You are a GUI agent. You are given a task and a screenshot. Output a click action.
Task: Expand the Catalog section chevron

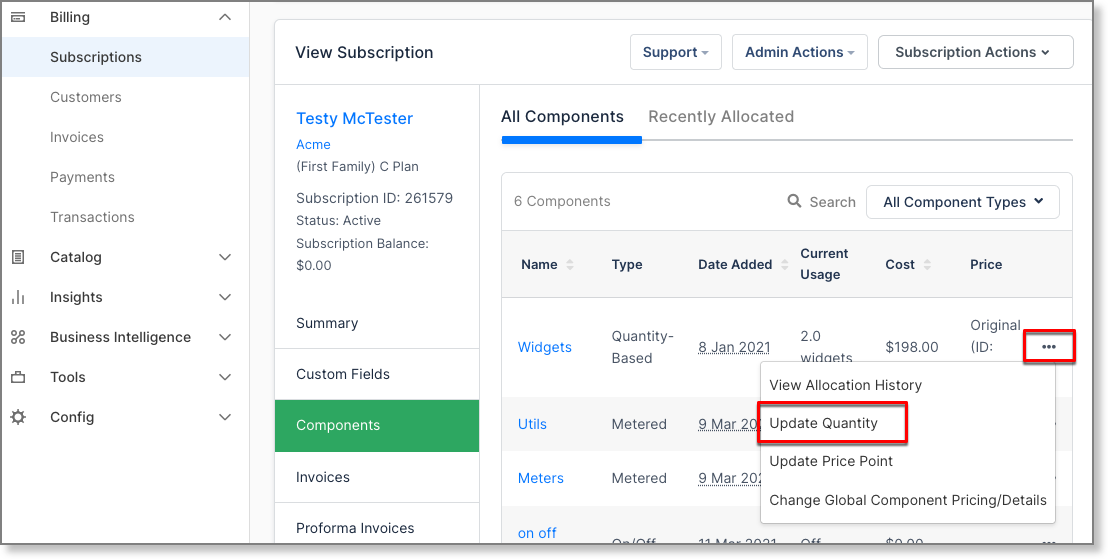coord(225,257)
